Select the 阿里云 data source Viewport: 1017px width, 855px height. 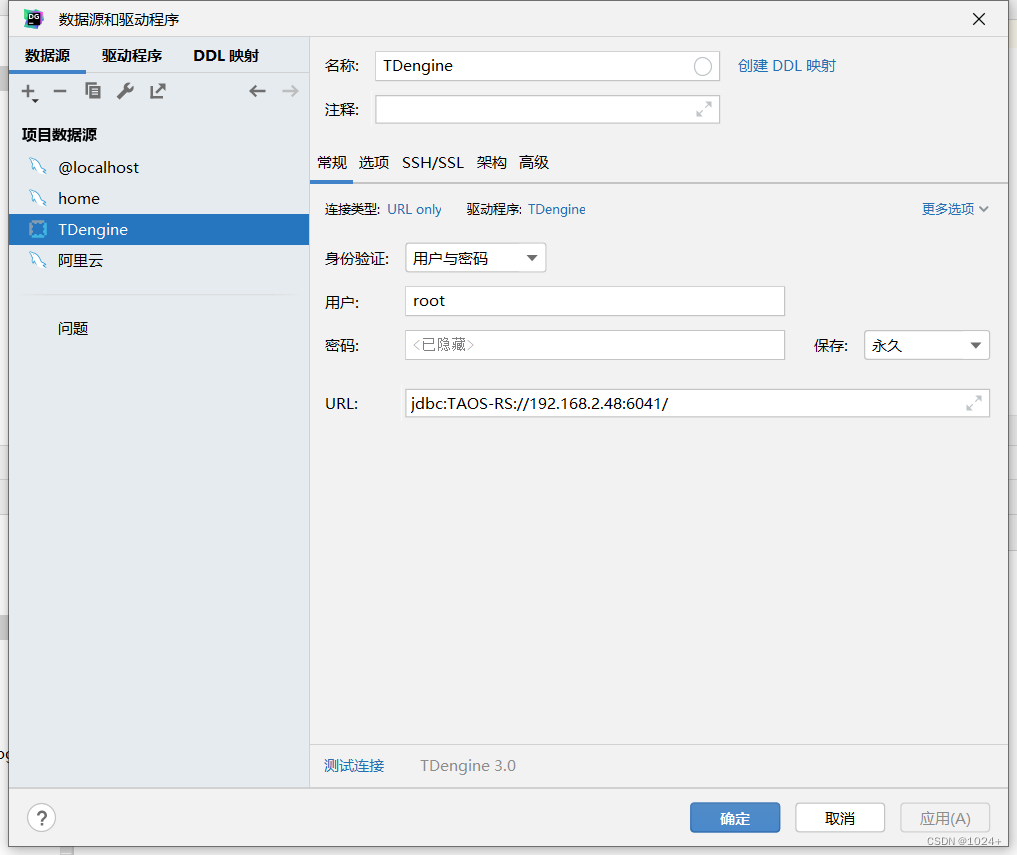tap(159, 261)
